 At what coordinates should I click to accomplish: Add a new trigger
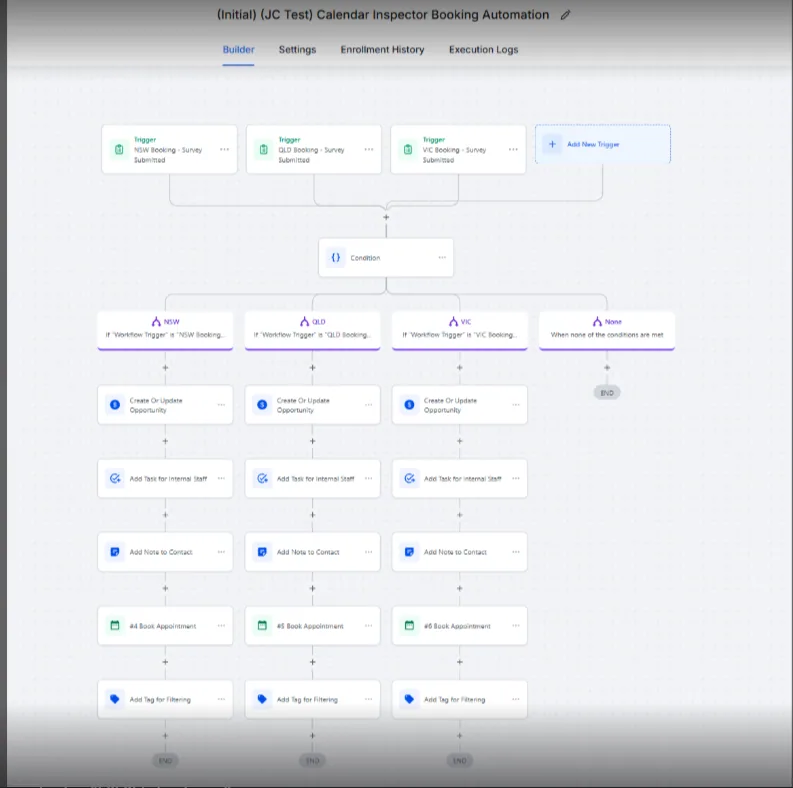tap(603, 144)
